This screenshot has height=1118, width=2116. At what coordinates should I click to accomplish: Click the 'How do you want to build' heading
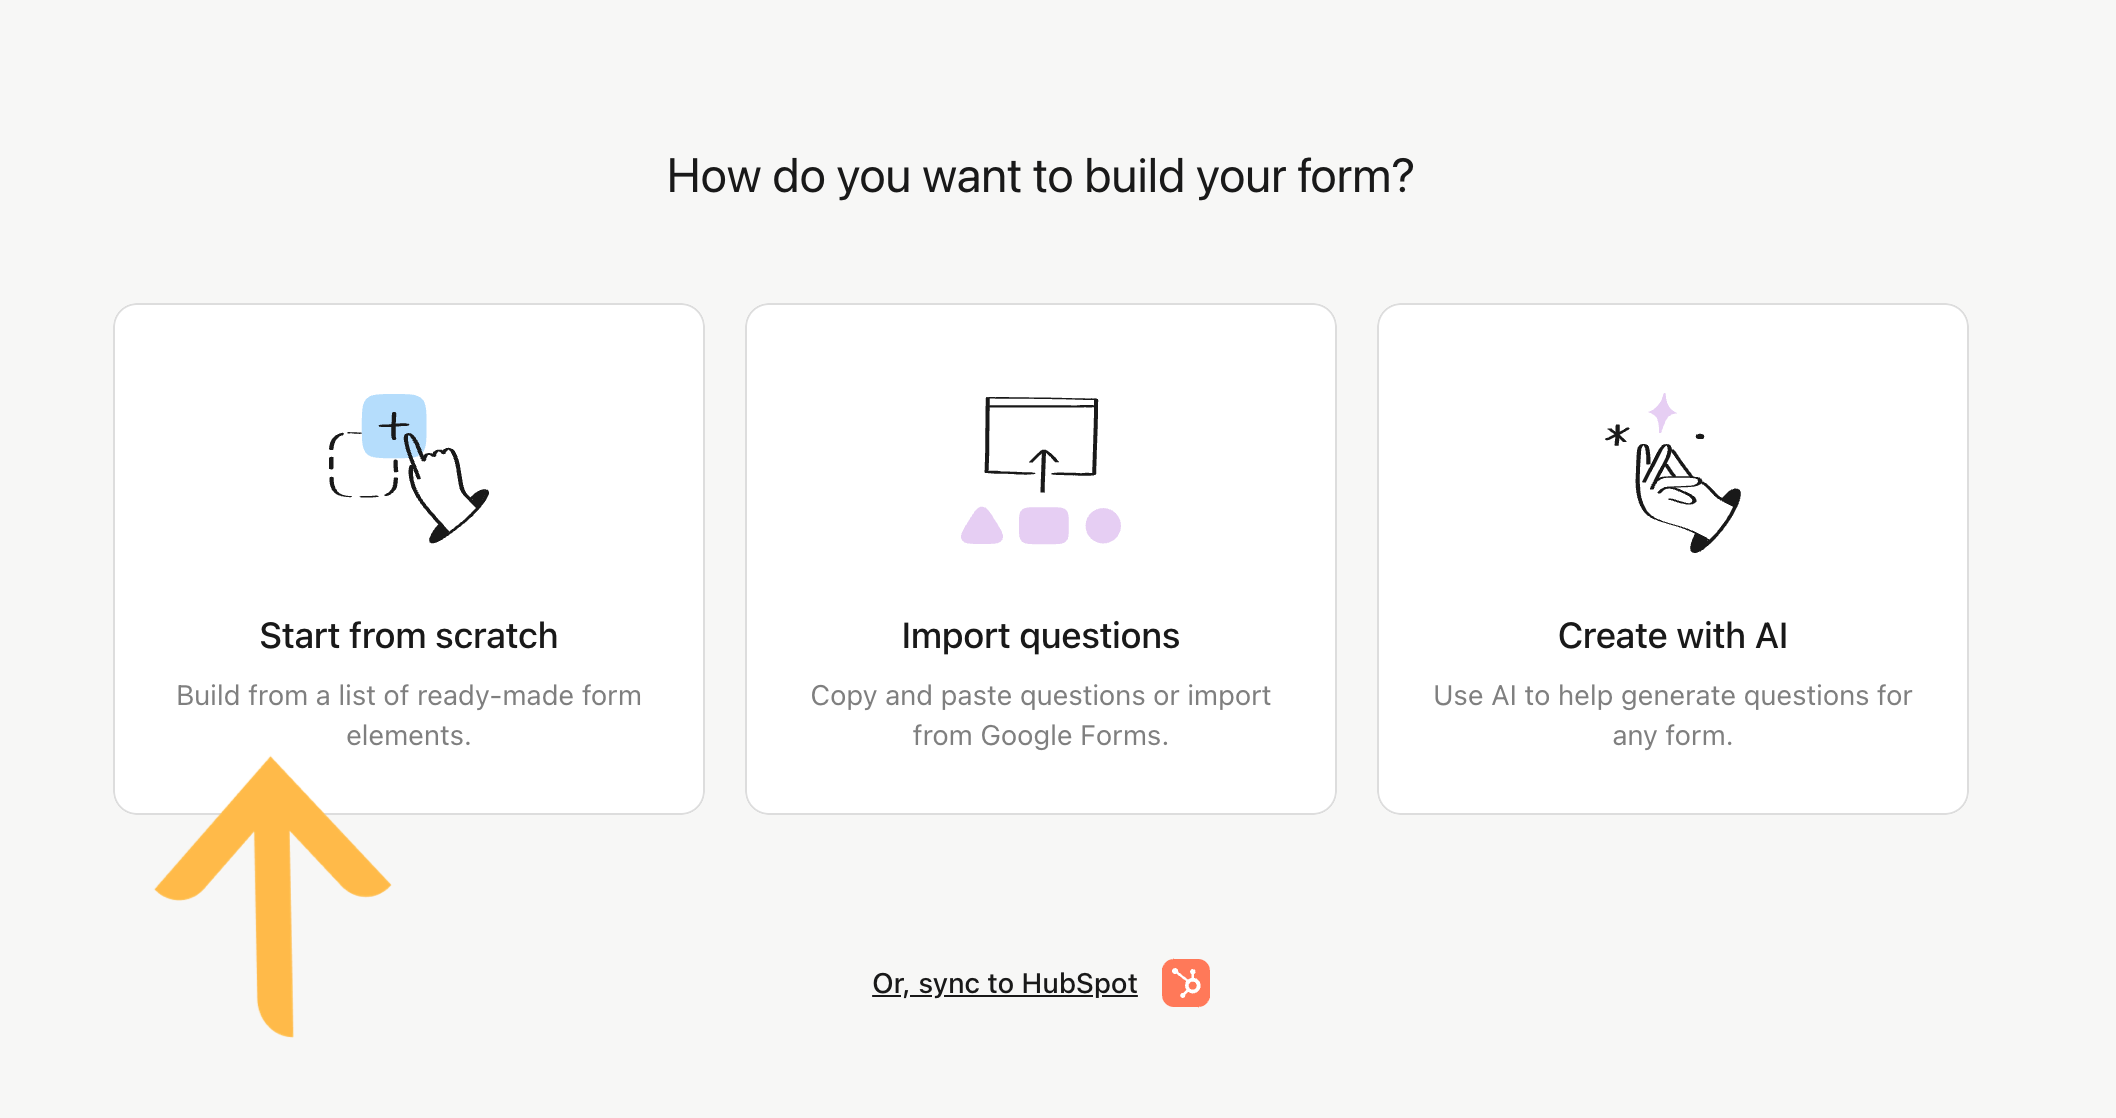[1040, 176]
